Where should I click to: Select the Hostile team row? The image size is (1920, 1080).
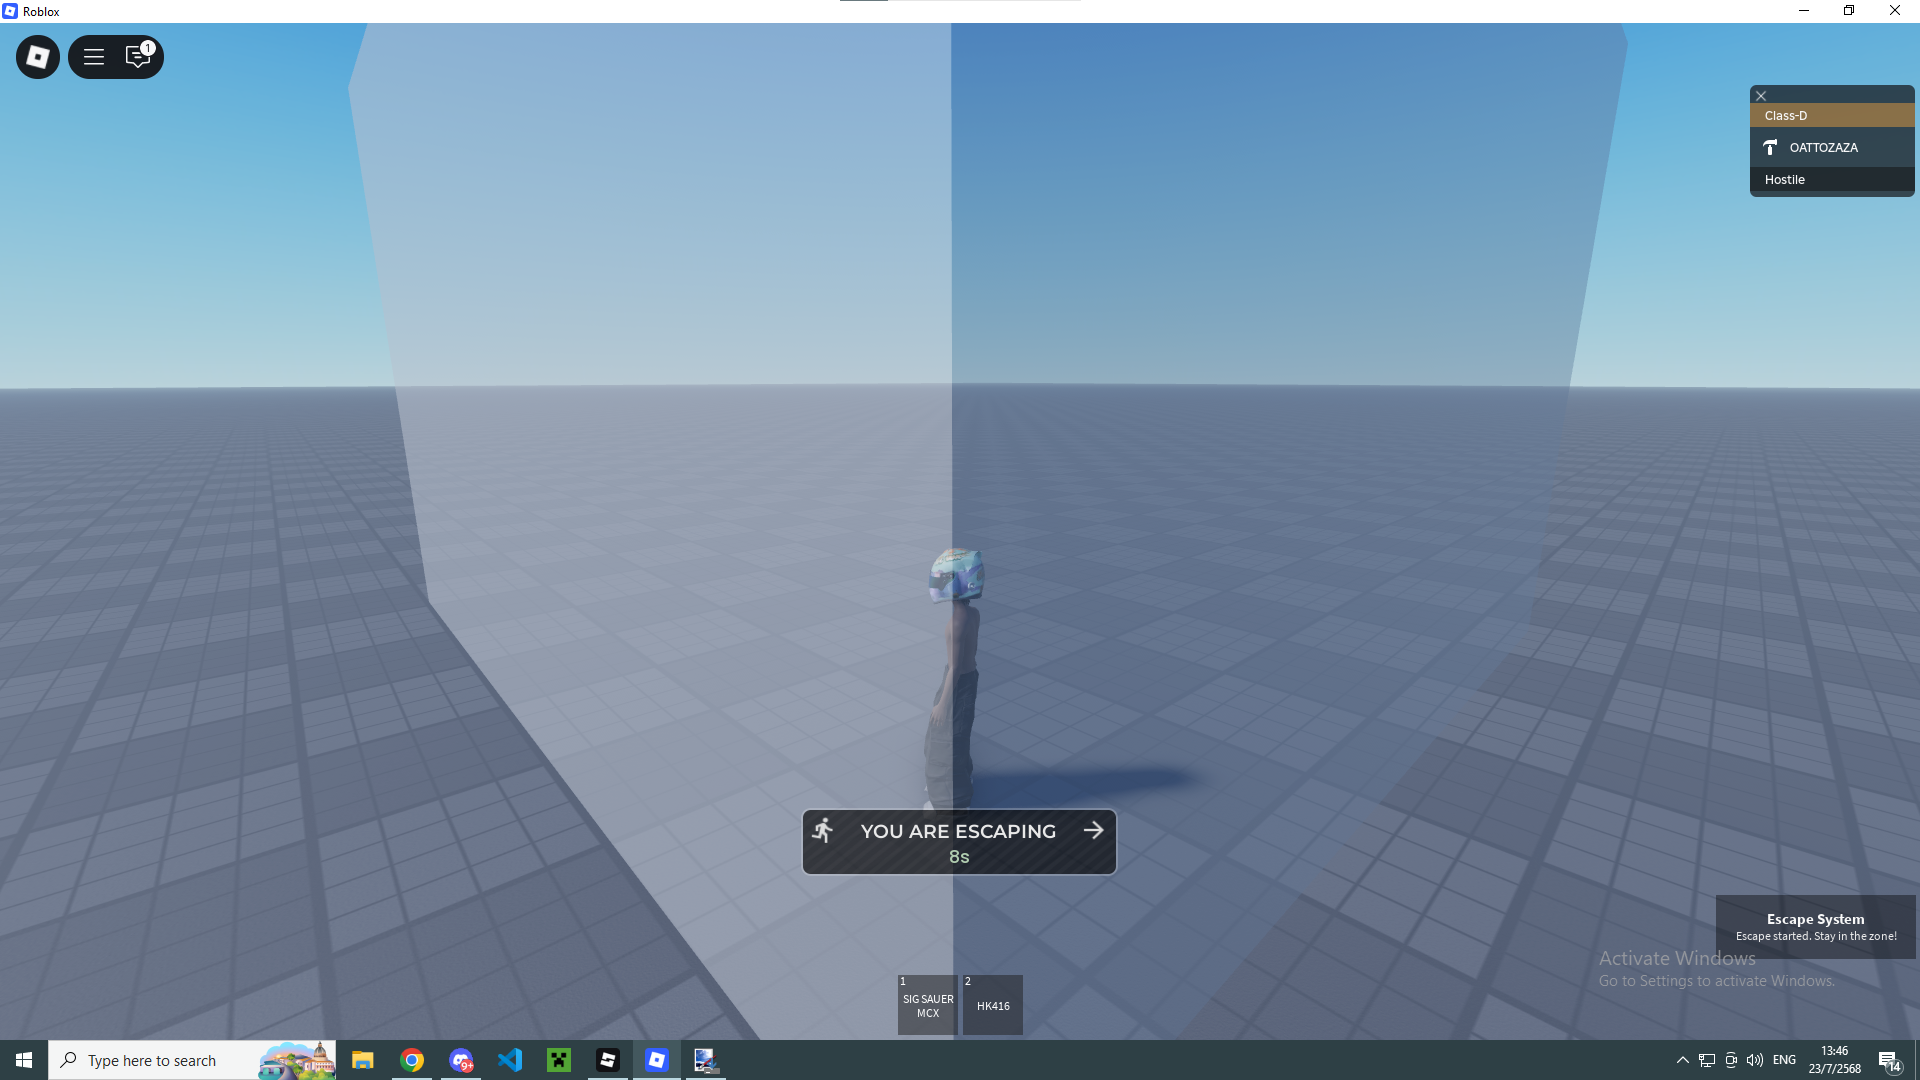coord(1832,180)
